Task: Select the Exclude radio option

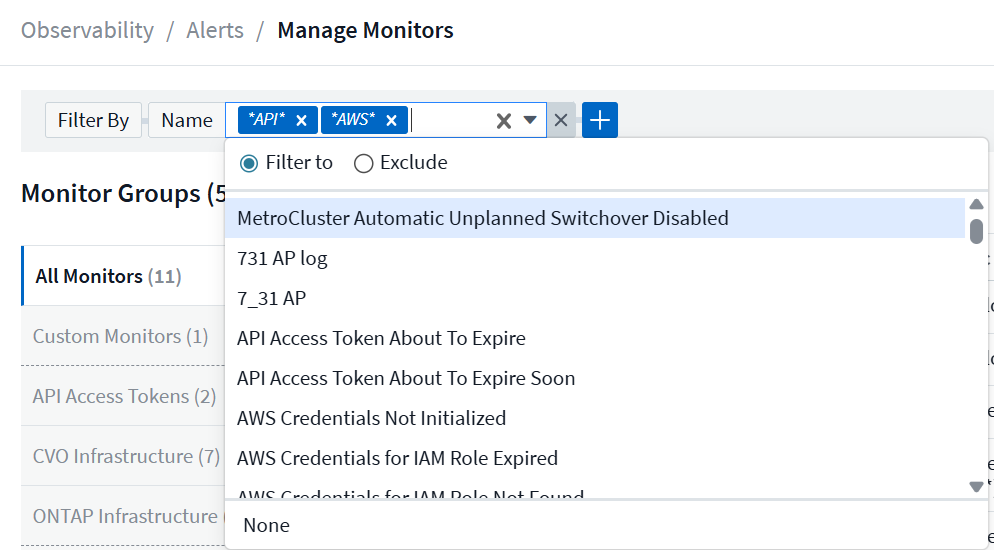Action: [x=364, y=163]
